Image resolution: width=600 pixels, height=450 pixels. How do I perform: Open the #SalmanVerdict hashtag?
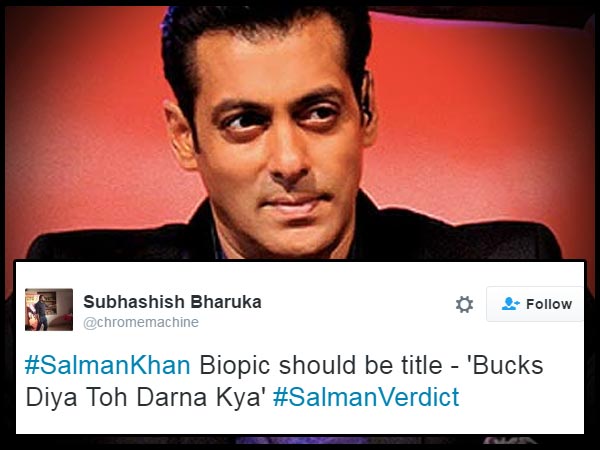366,397
